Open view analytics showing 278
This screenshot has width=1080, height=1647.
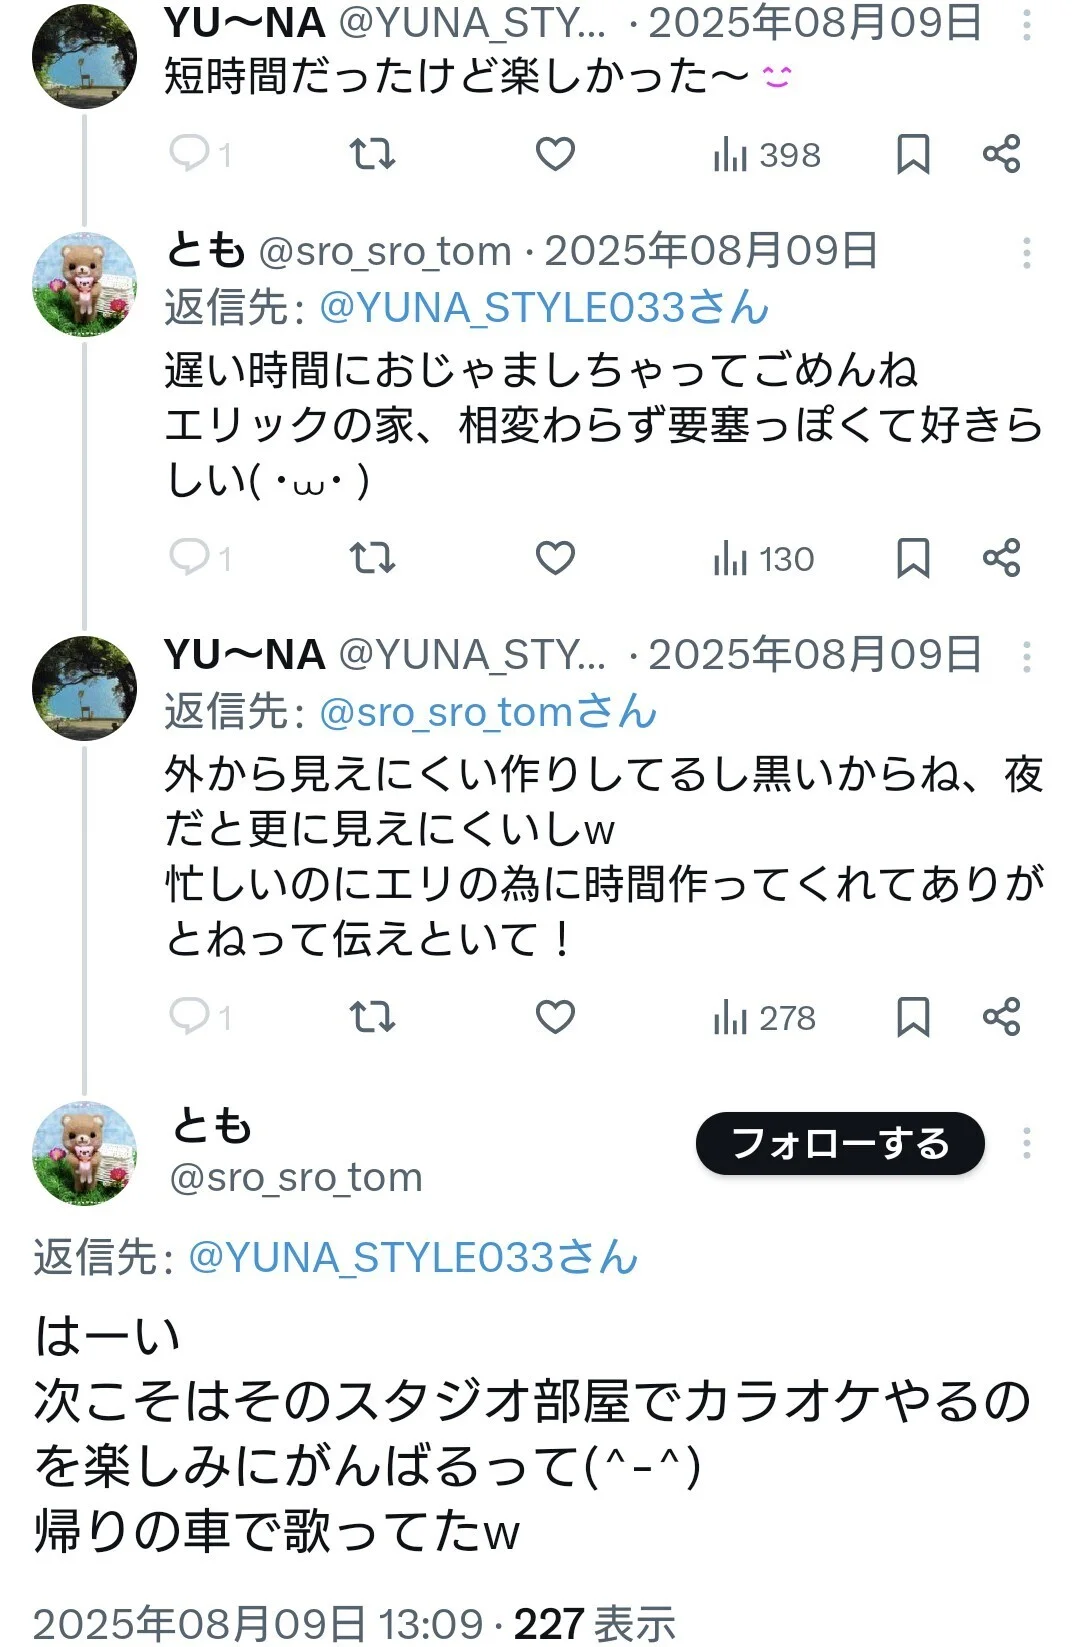point(765,1018)
